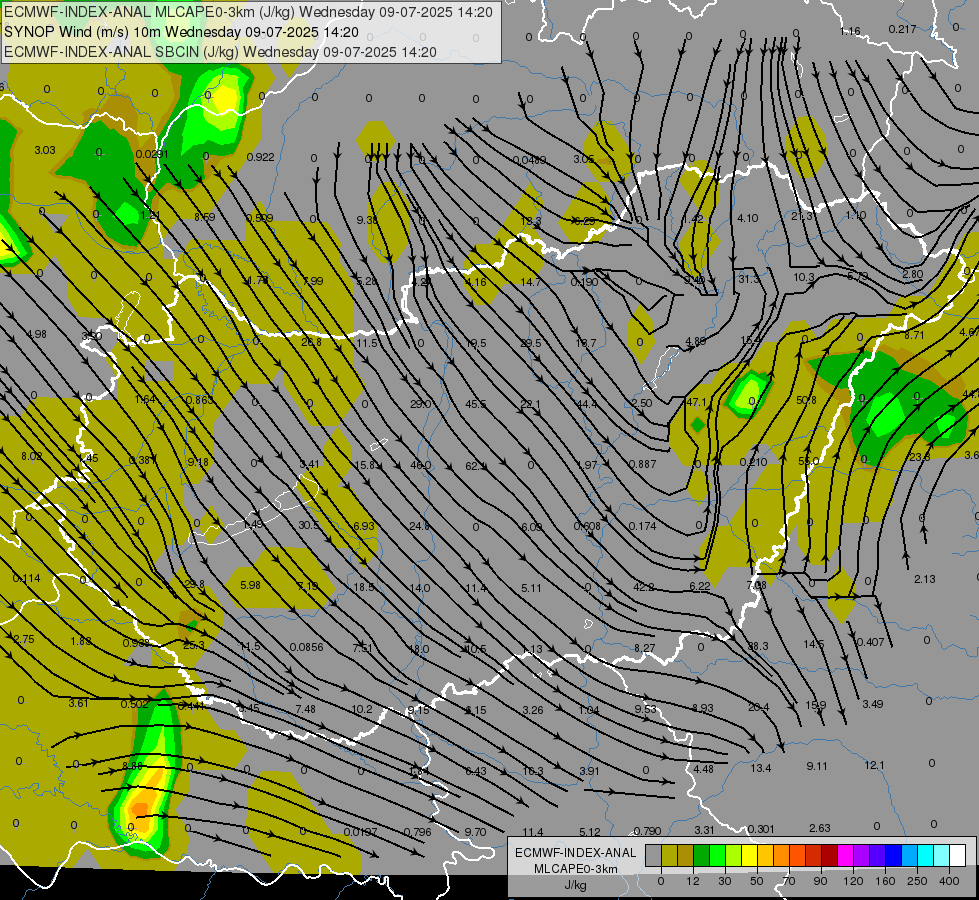Pick the dark green legend swatch
This screenshot has width=979, height=900.
tap(701, 855)
